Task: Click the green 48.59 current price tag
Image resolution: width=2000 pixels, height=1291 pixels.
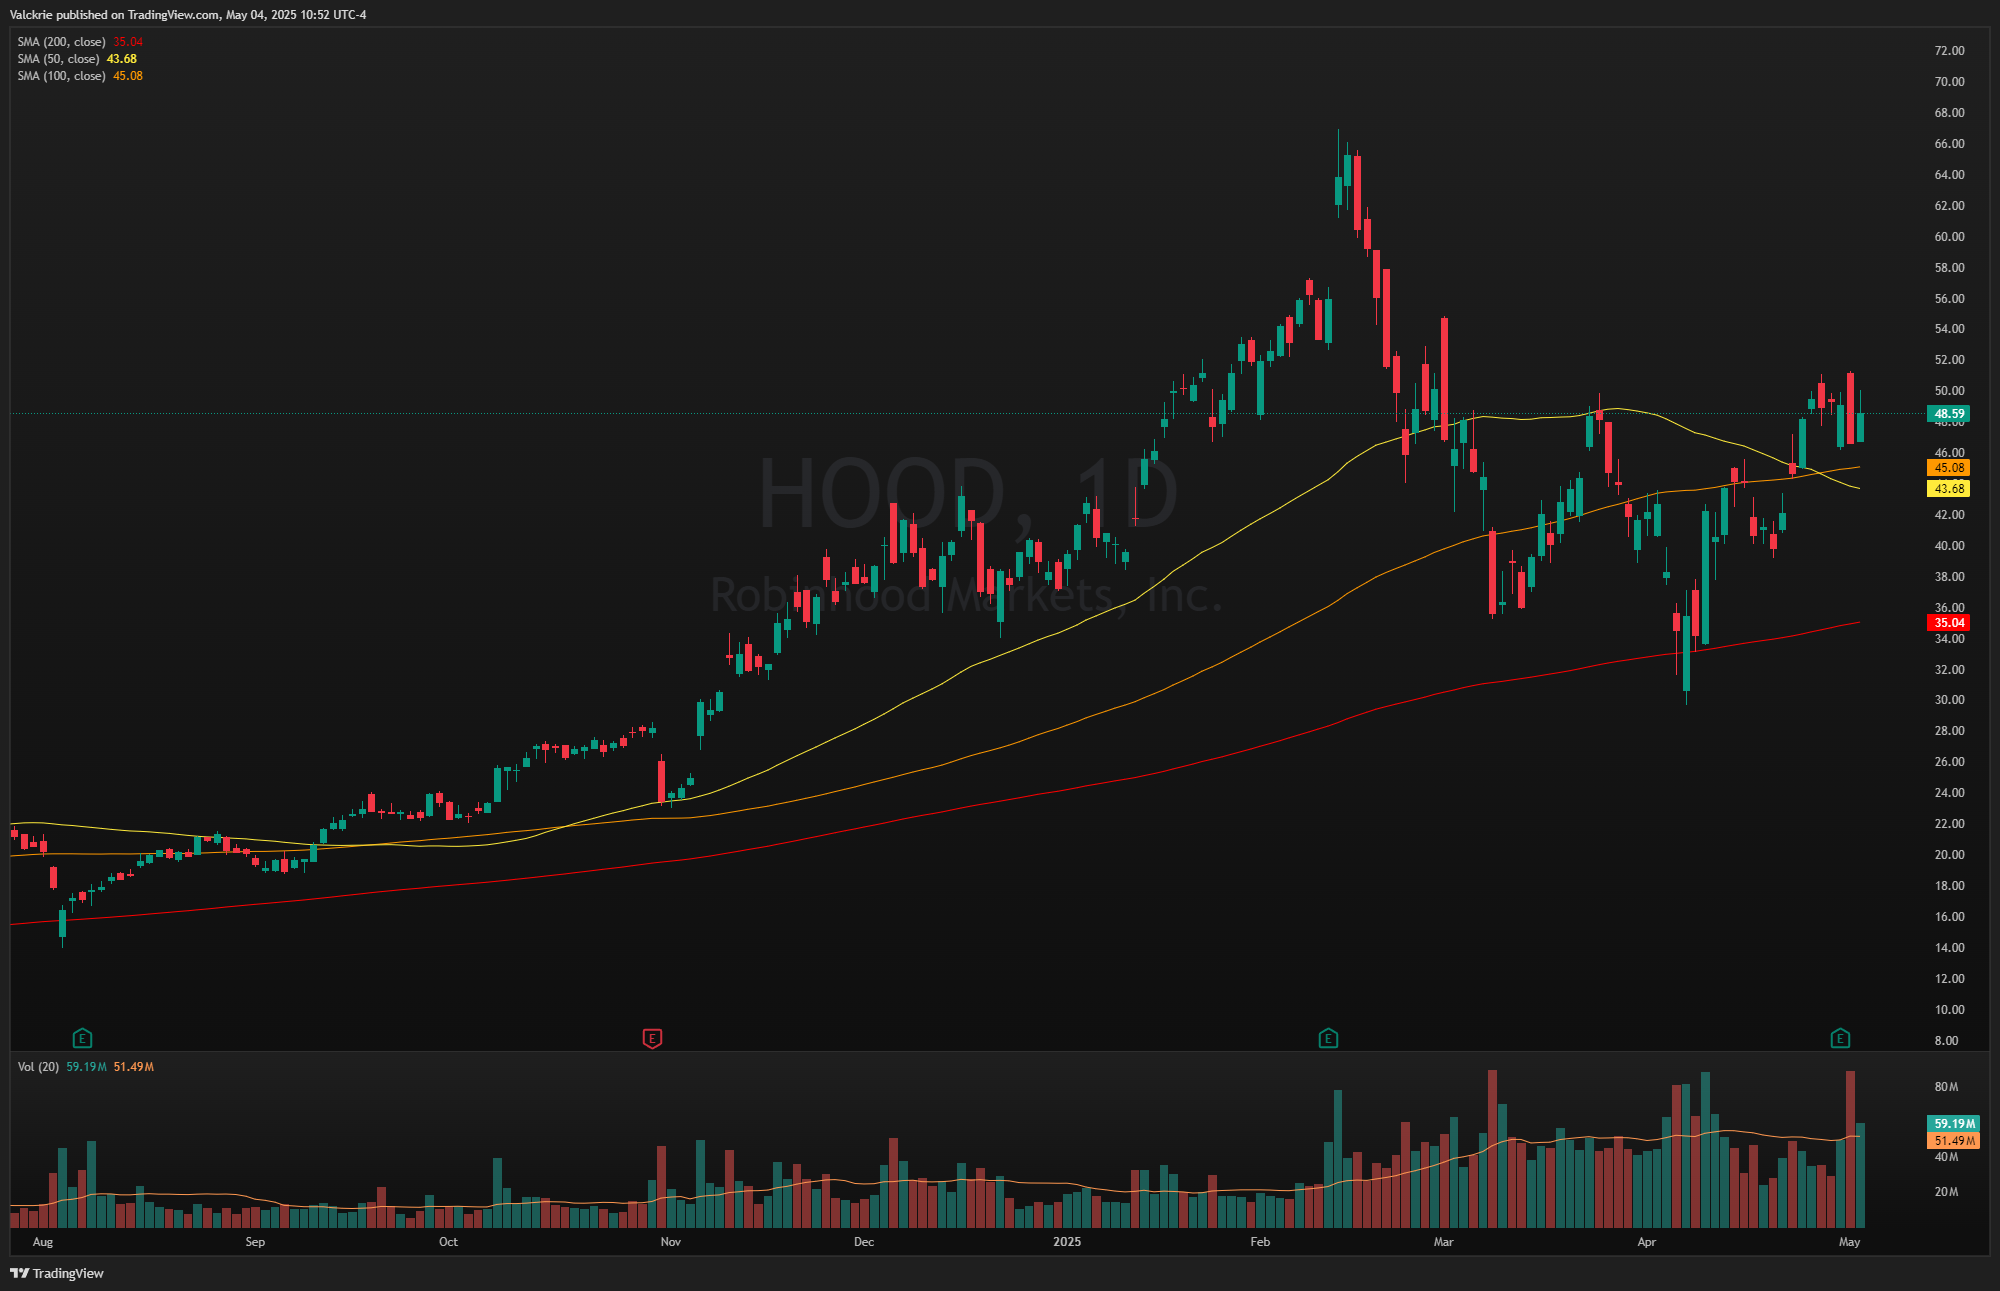Action: coord(1948,413)
